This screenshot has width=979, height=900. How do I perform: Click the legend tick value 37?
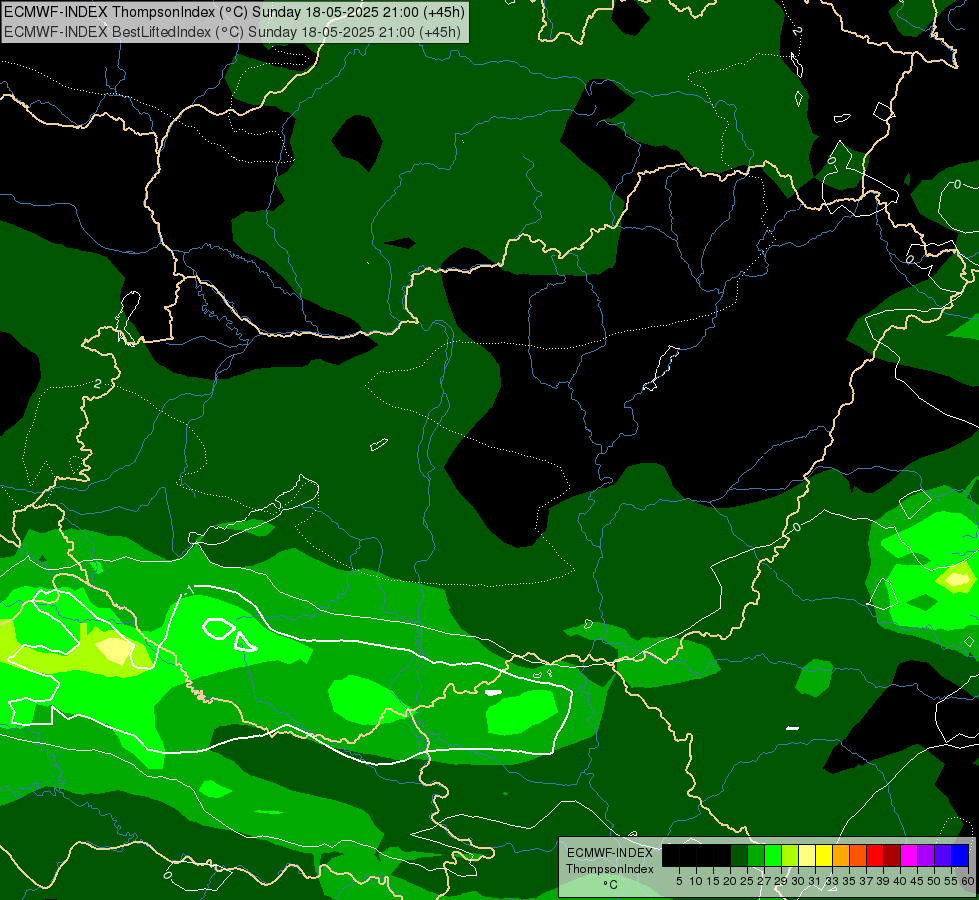pyautogui.click(x=866, y=881)
